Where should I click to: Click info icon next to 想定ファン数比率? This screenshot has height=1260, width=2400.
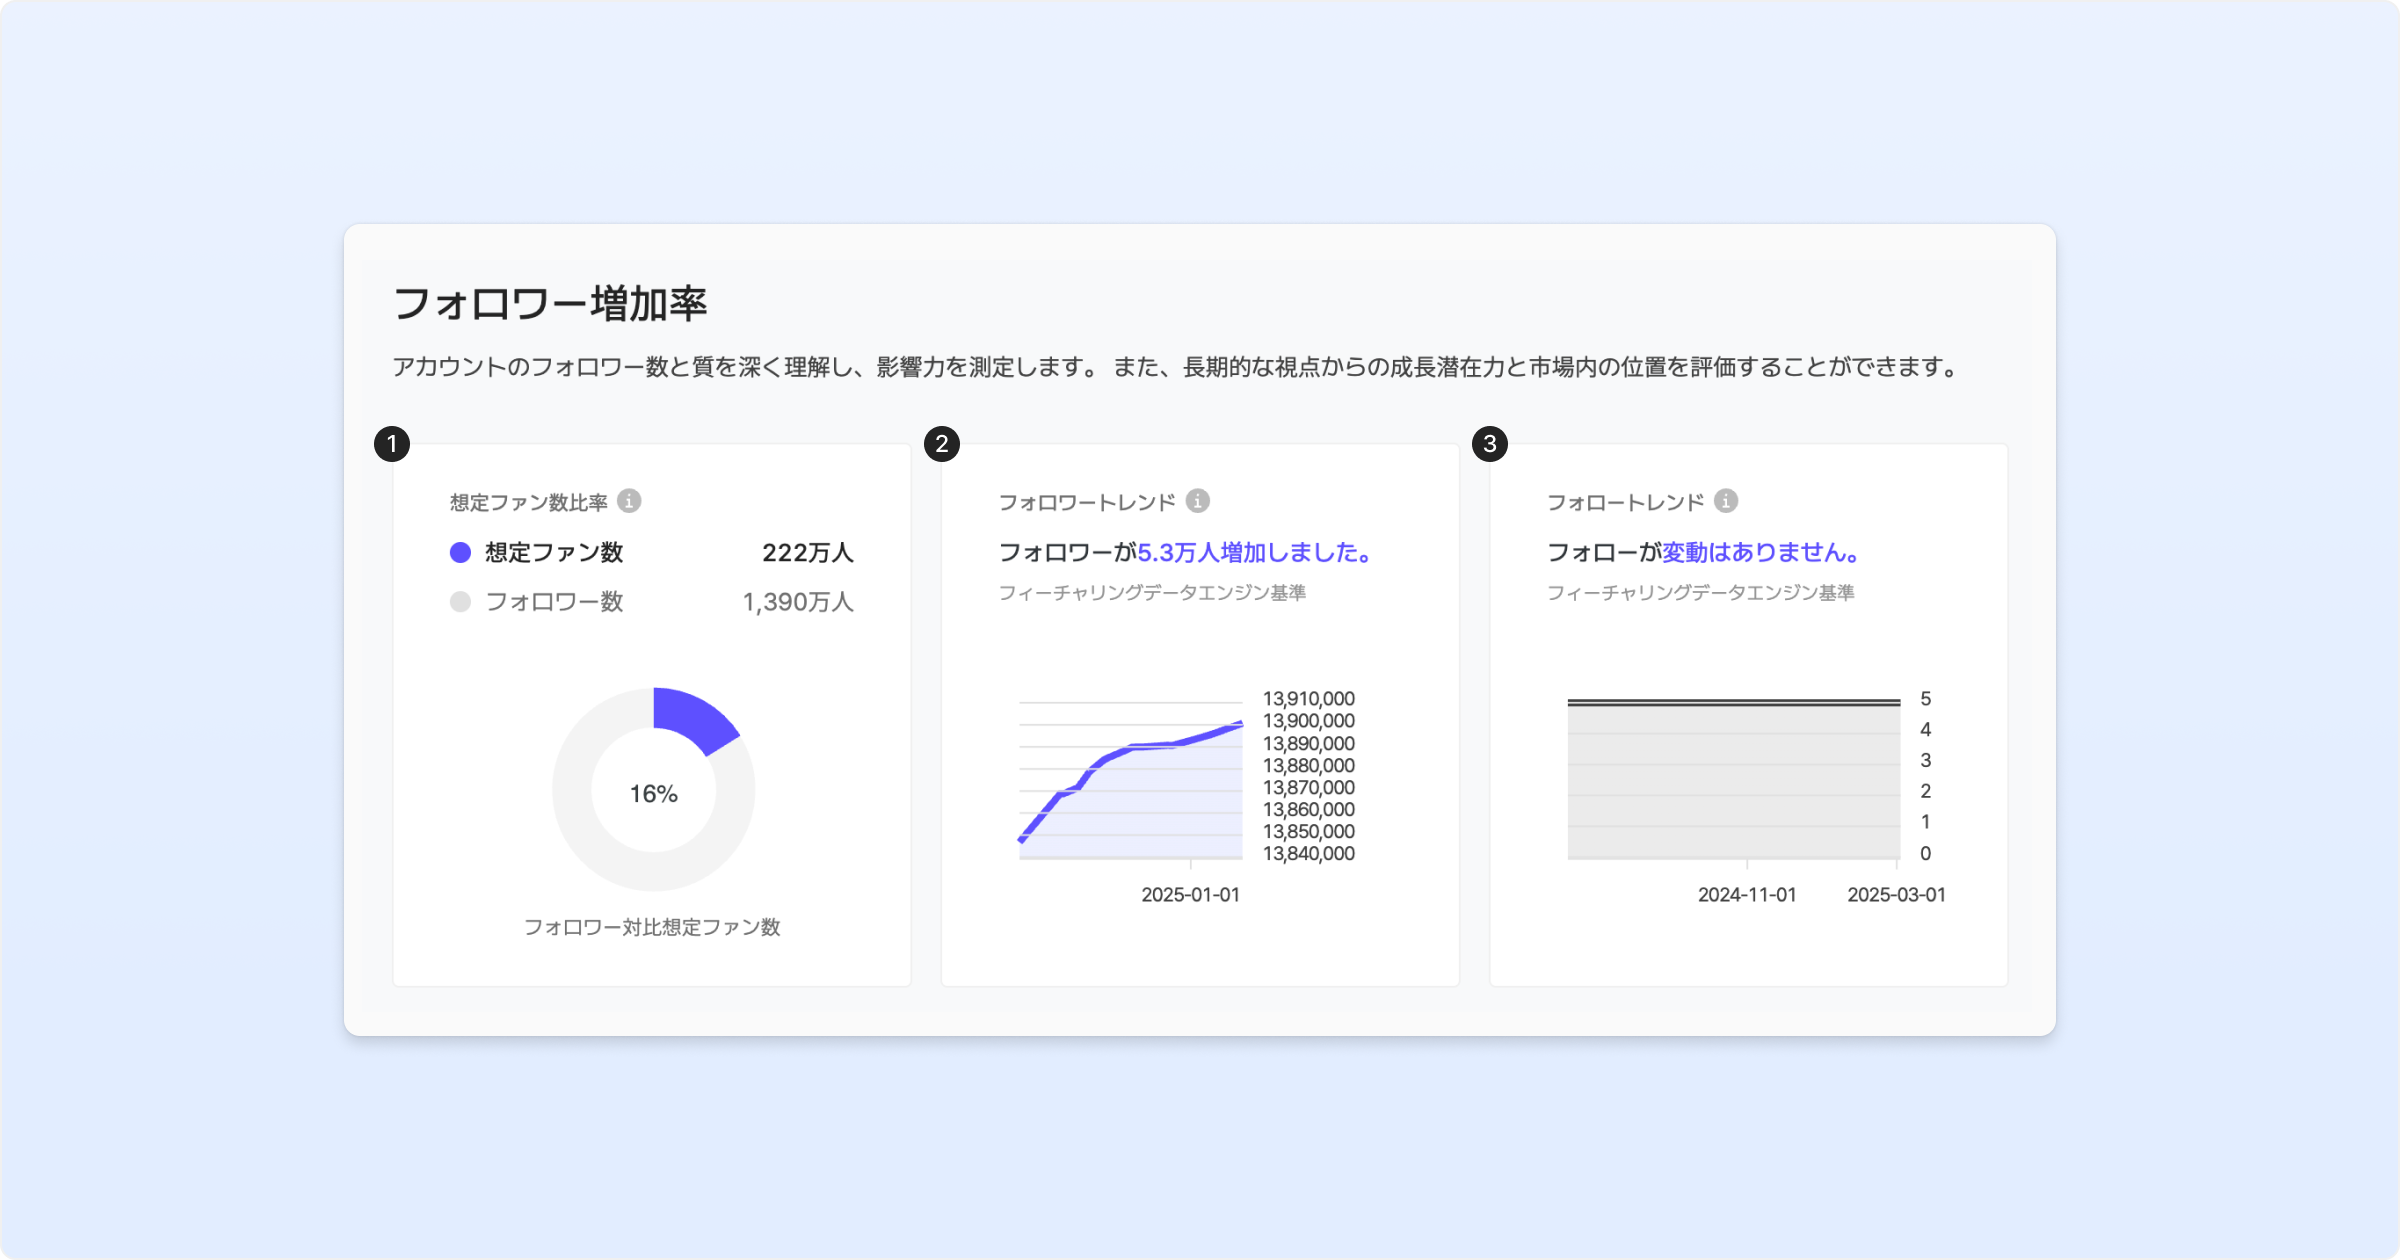pyautogui.click(x=629, y=501)
